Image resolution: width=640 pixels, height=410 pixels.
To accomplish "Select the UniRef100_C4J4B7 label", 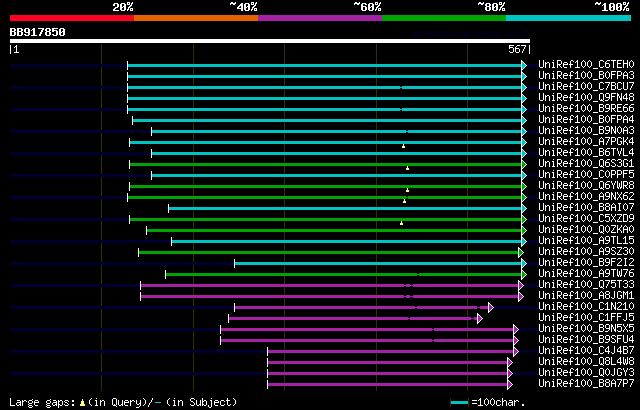I will pos(586,351).
